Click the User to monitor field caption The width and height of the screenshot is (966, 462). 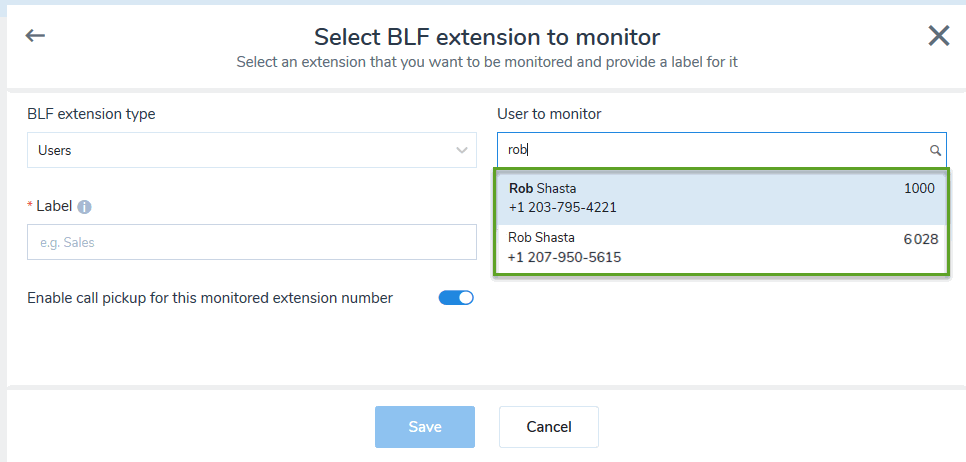pos(549,114)
